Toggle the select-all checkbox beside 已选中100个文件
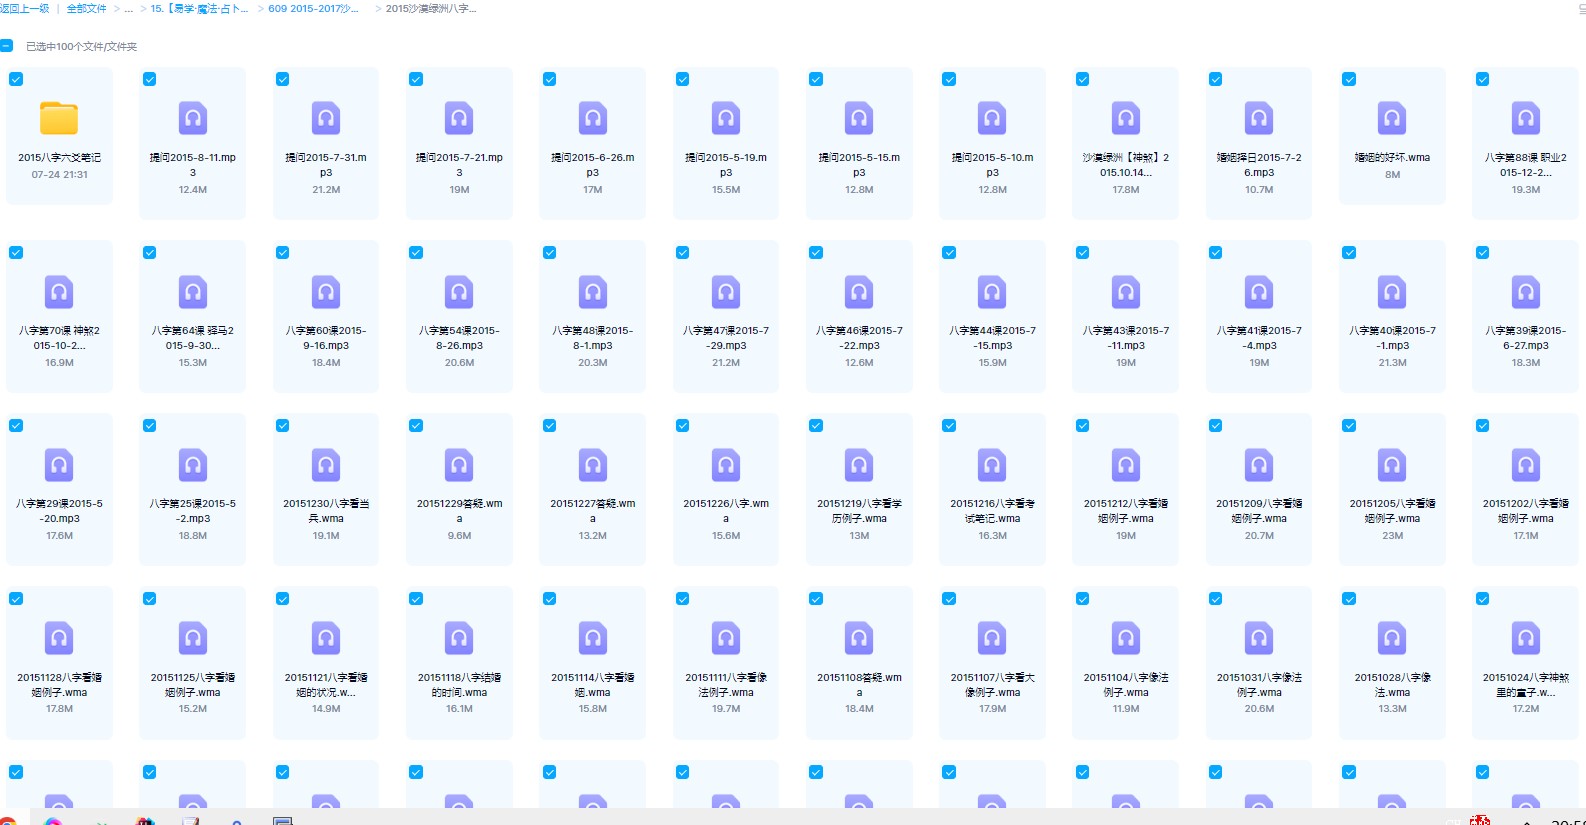Viewport: 1586px width, 825px height. pyautogui.click(x=6, y=46)
